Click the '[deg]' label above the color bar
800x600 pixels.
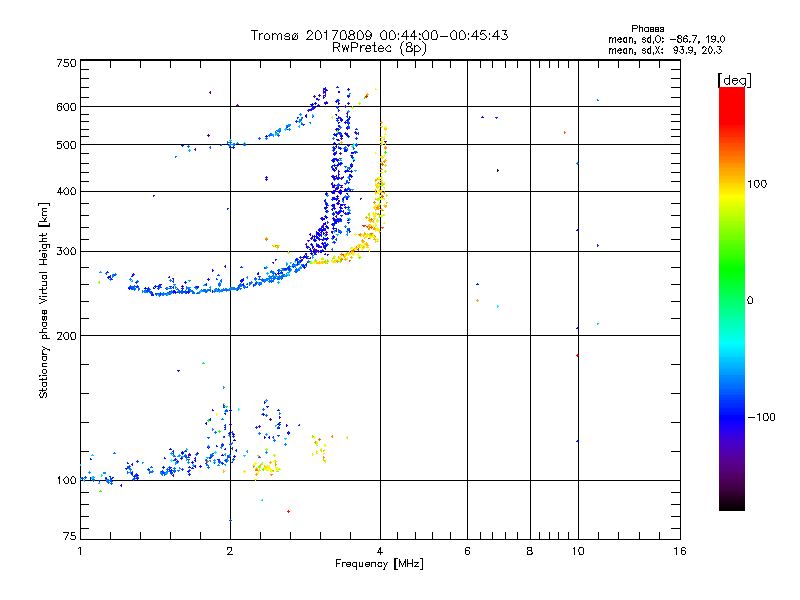[734, 80]
